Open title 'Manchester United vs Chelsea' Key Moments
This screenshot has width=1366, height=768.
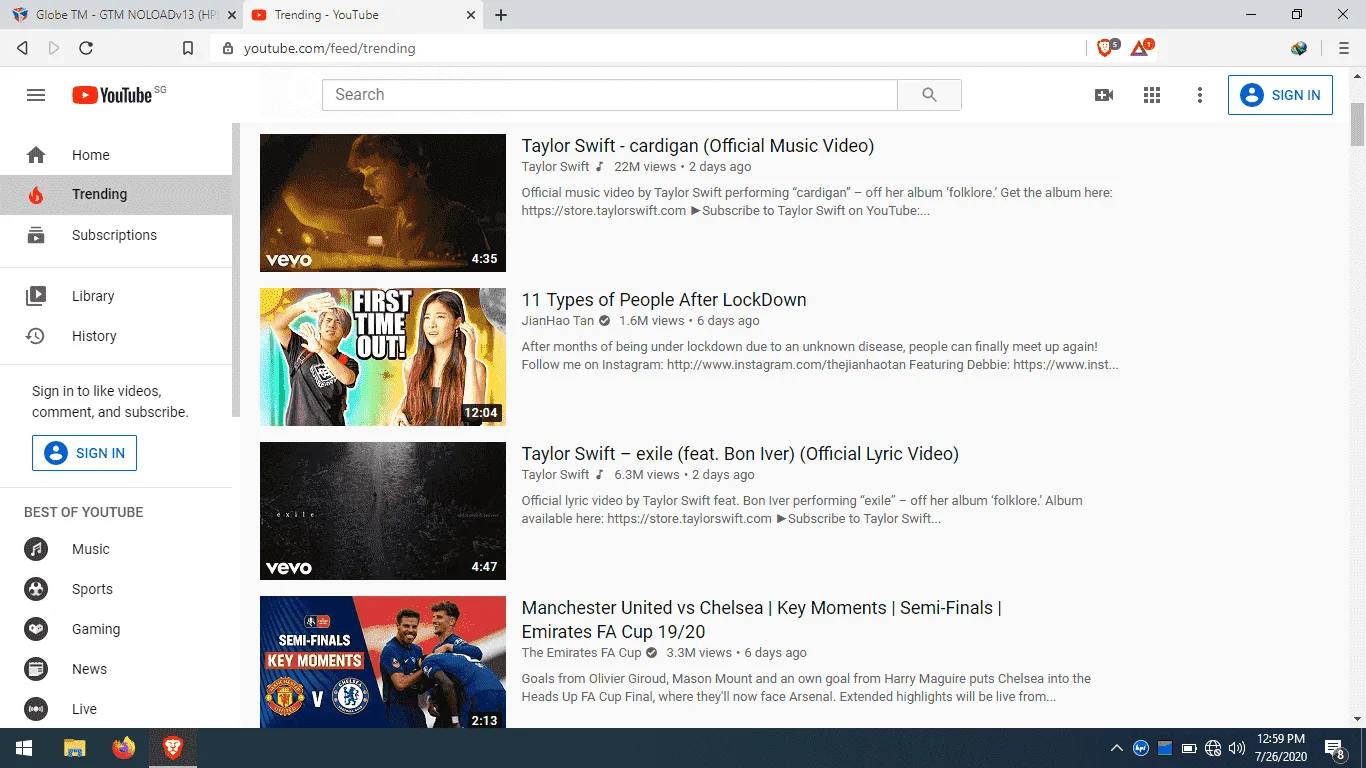[x=762, y=620]
